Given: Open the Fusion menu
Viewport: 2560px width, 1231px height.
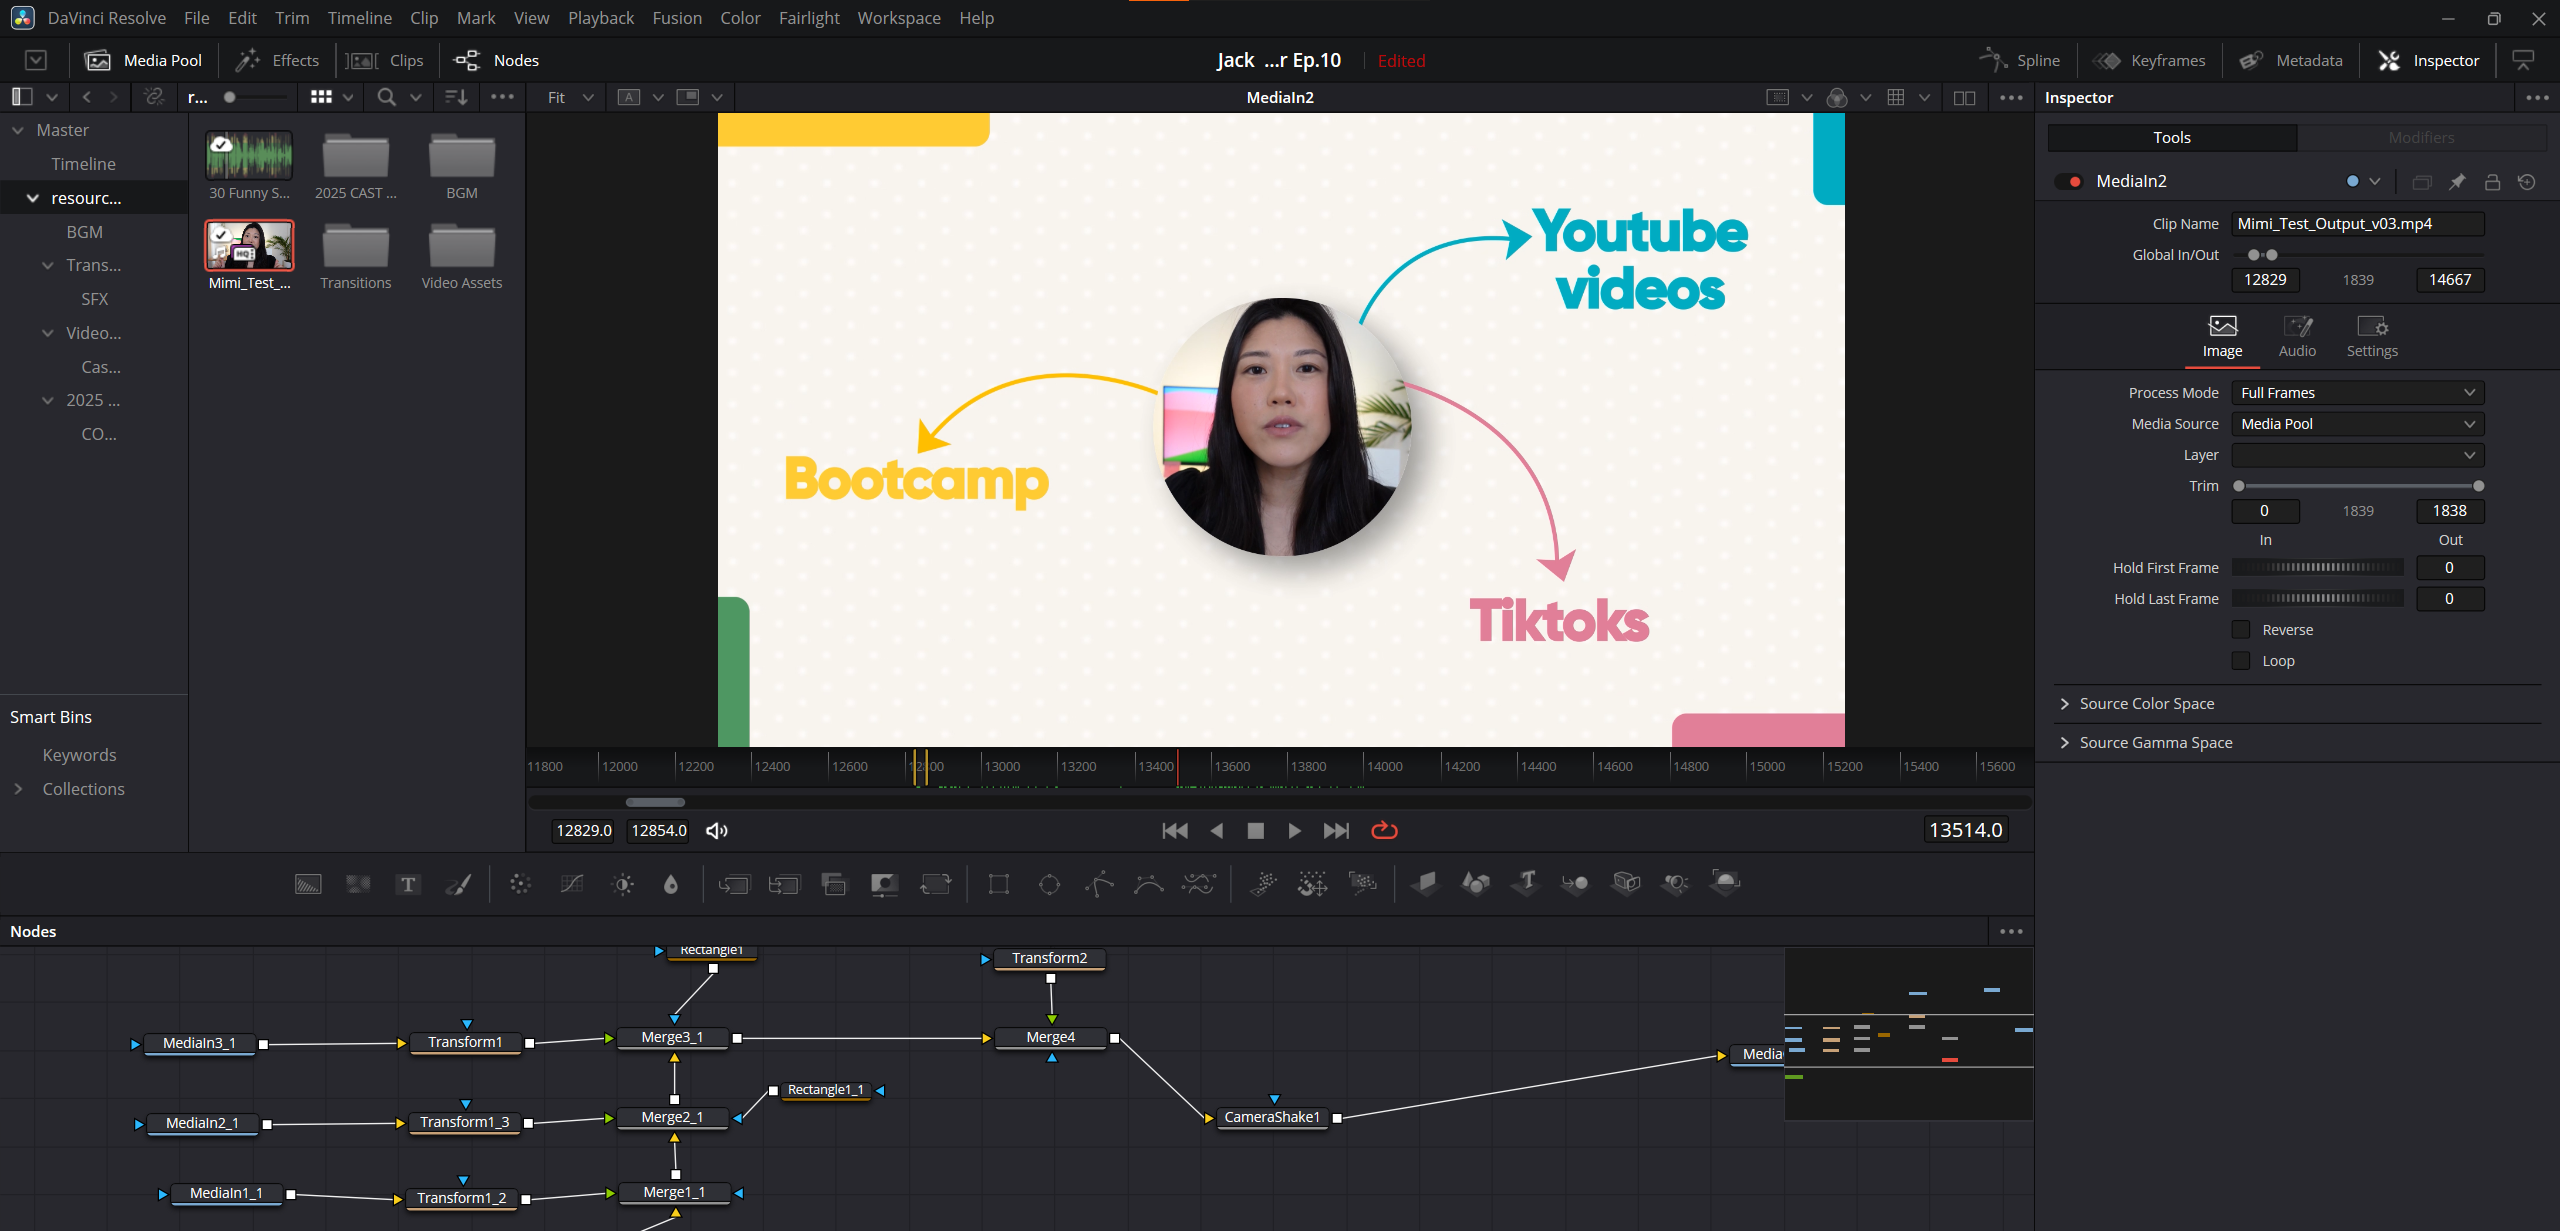Looking at the screenshot, I should (676, 18).
